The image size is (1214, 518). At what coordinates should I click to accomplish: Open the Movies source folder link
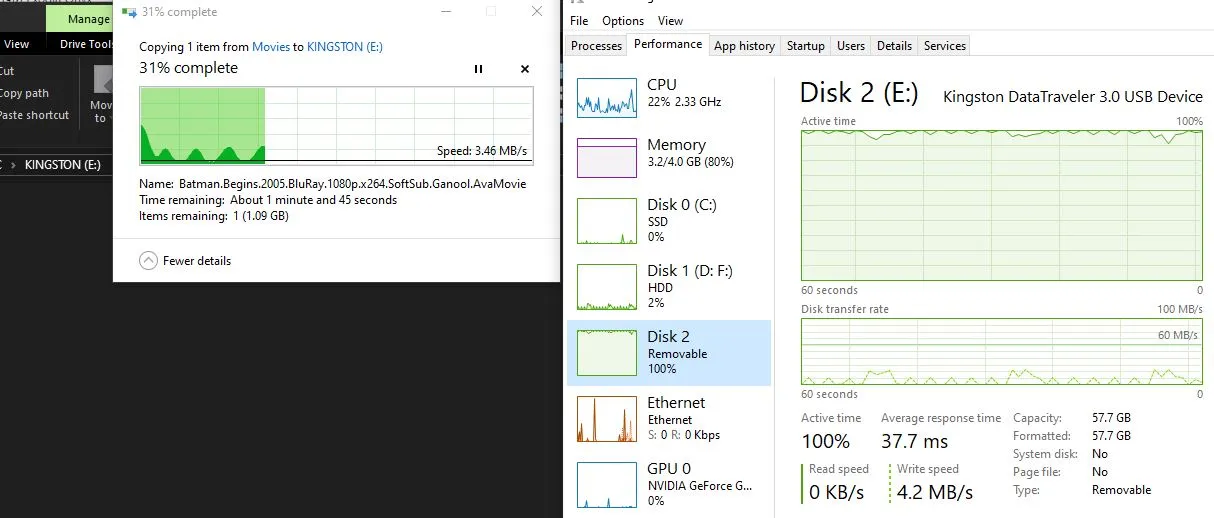[x=270, y=47]
